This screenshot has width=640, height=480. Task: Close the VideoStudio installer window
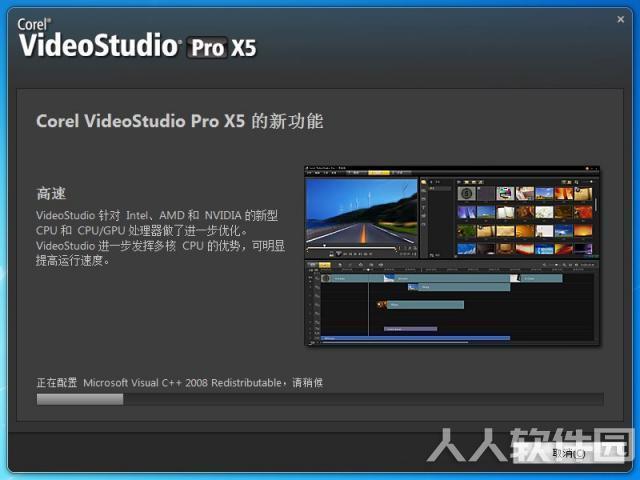click(x=620, y=19)
